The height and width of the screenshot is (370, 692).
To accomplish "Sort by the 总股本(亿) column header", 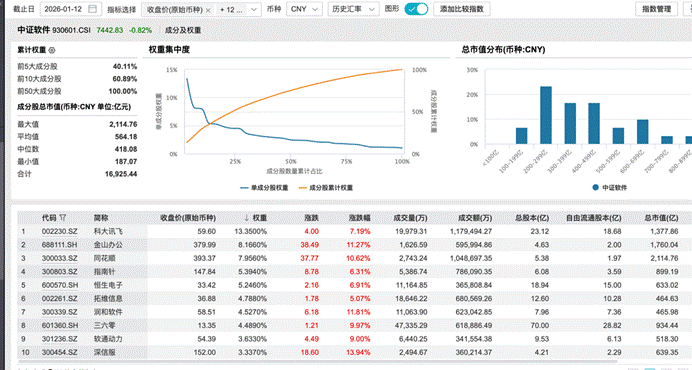I will (532, 218).
